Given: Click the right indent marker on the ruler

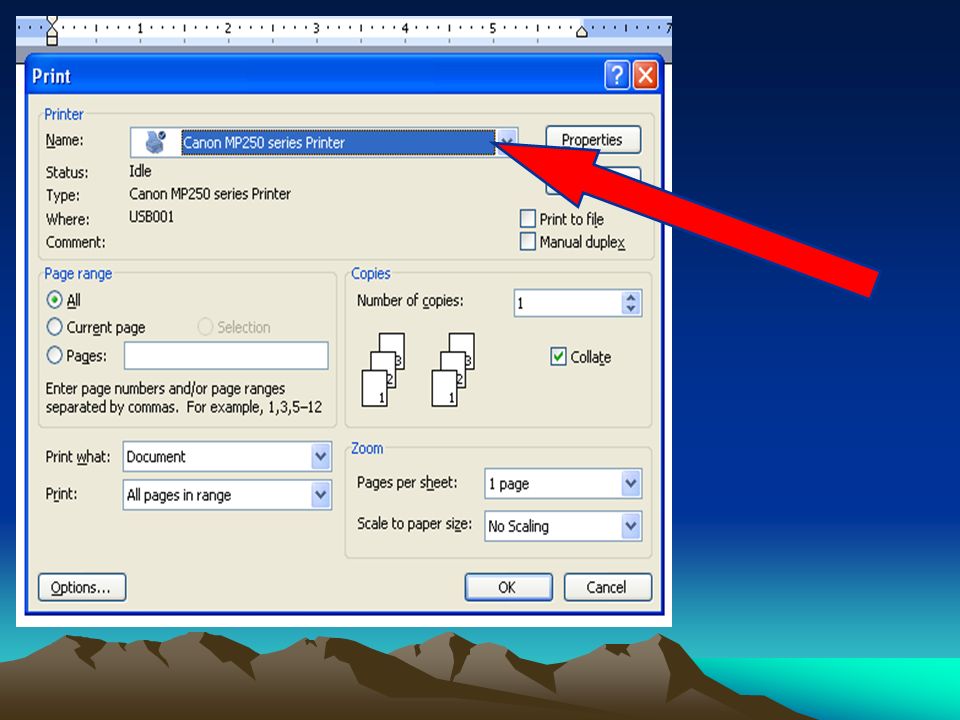Looking at the screenshot, I should [582, 32].
